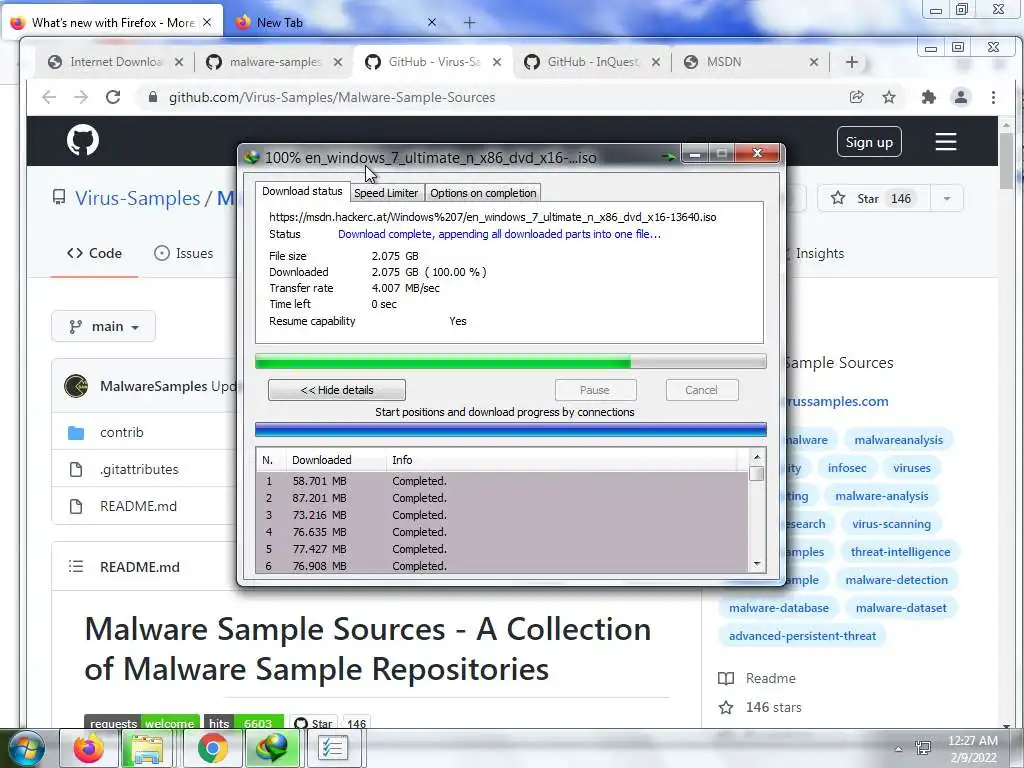The width and height of the screenshot is (1024, 768).
Task: Click the network tray icon
Action: [923, 748]
